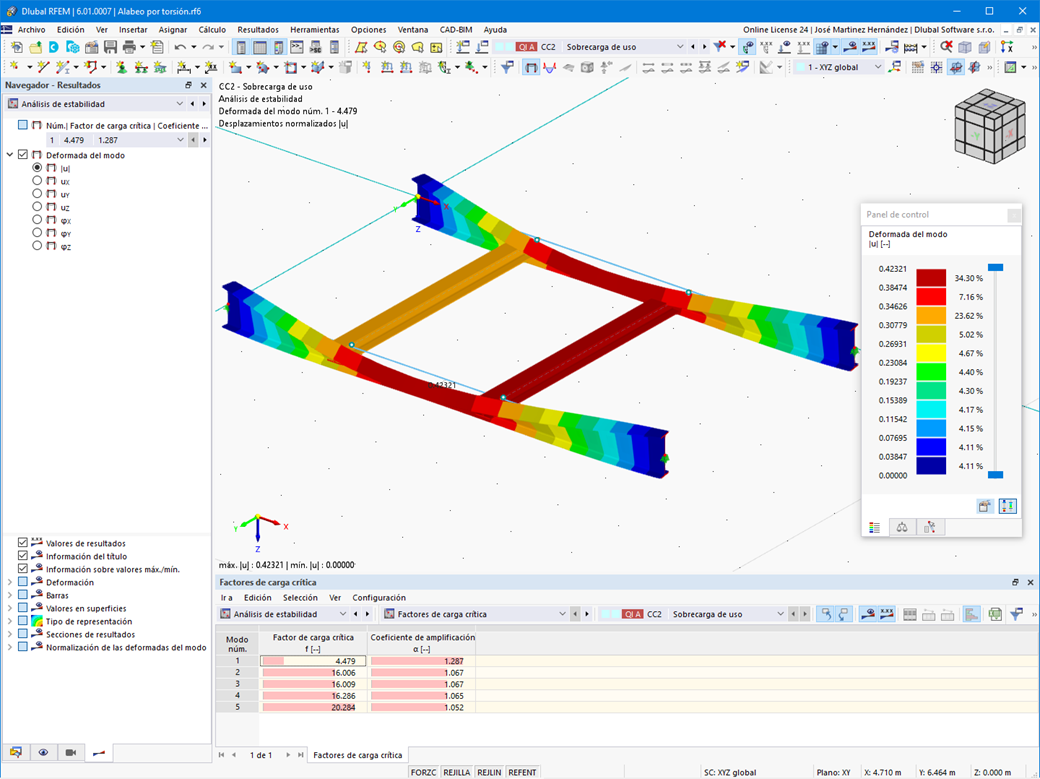Open the Resultados menu
Viewport: 1040px width, 779px height.
click(258, 29)
